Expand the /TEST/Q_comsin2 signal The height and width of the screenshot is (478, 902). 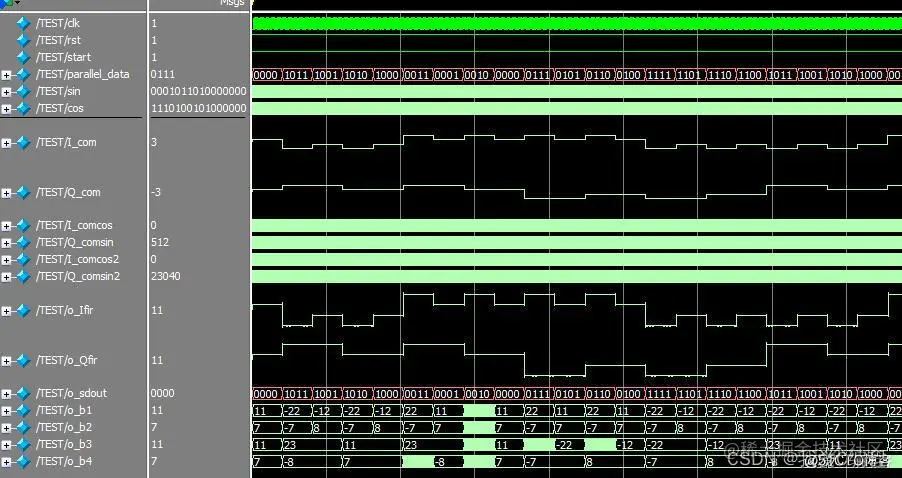pos(6,277)
